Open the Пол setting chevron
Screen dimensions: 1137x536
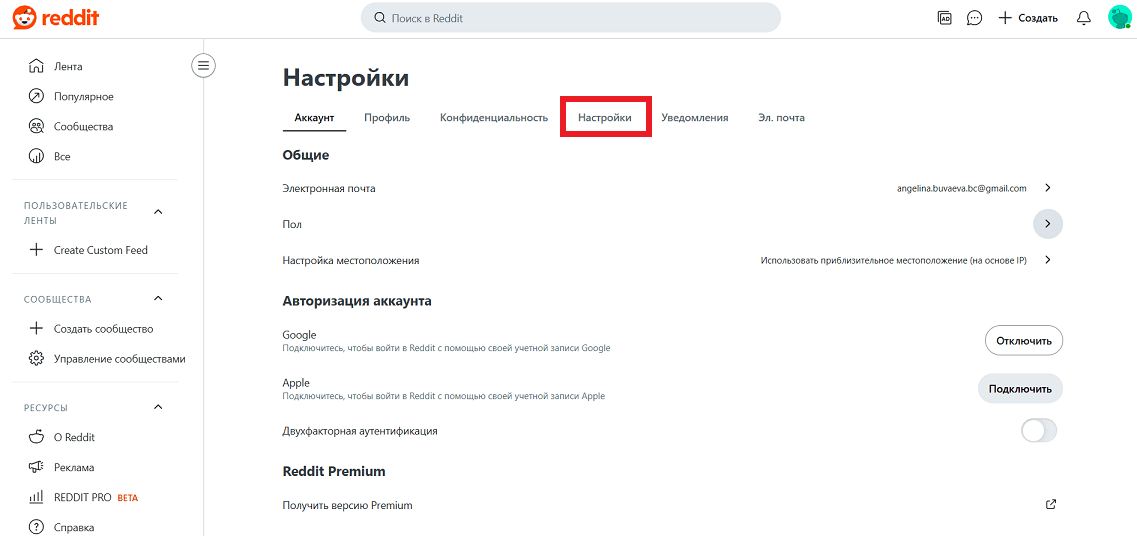point(1048,224)
